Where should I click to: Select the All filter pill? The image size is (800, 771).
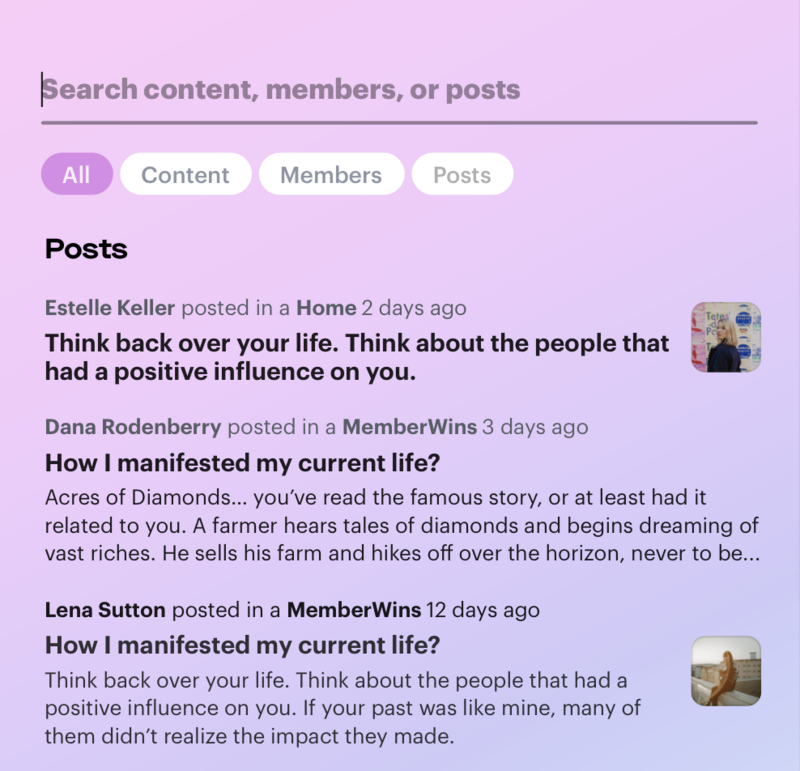76,174
